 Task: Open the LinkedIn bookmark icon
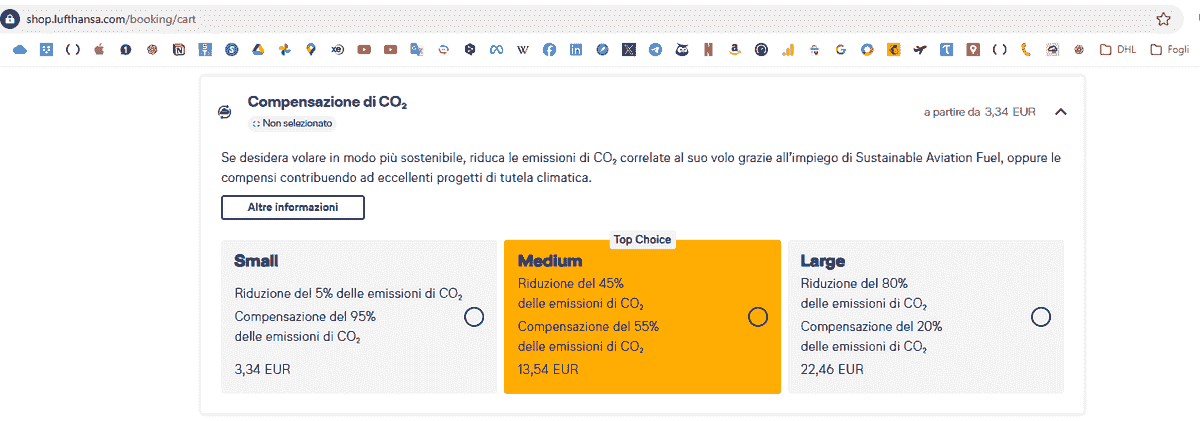(576, 49)
